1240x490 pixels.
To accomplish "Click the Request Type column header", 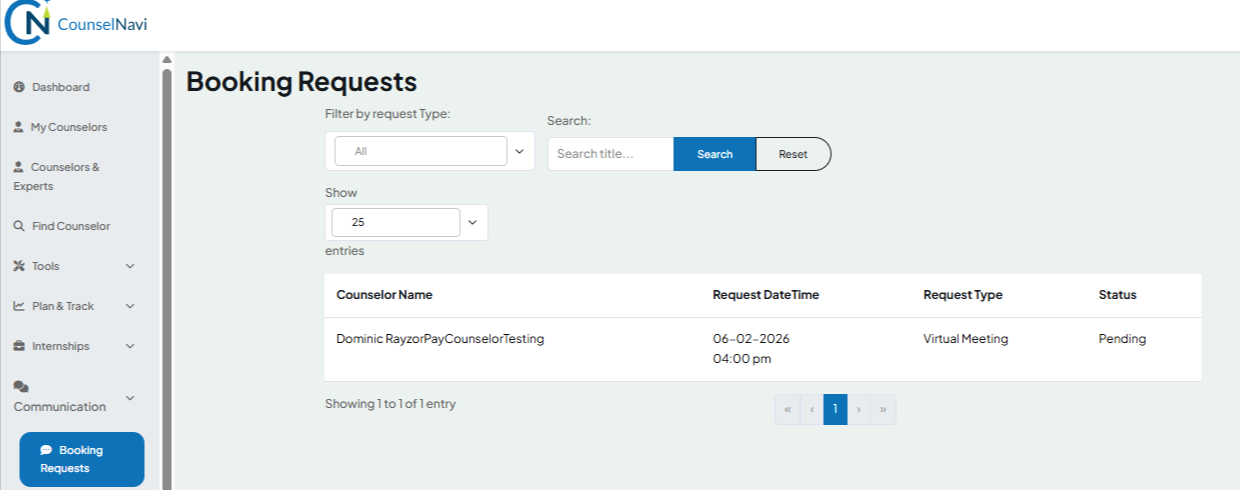I will pyautogui.click(x=962, y=295).
